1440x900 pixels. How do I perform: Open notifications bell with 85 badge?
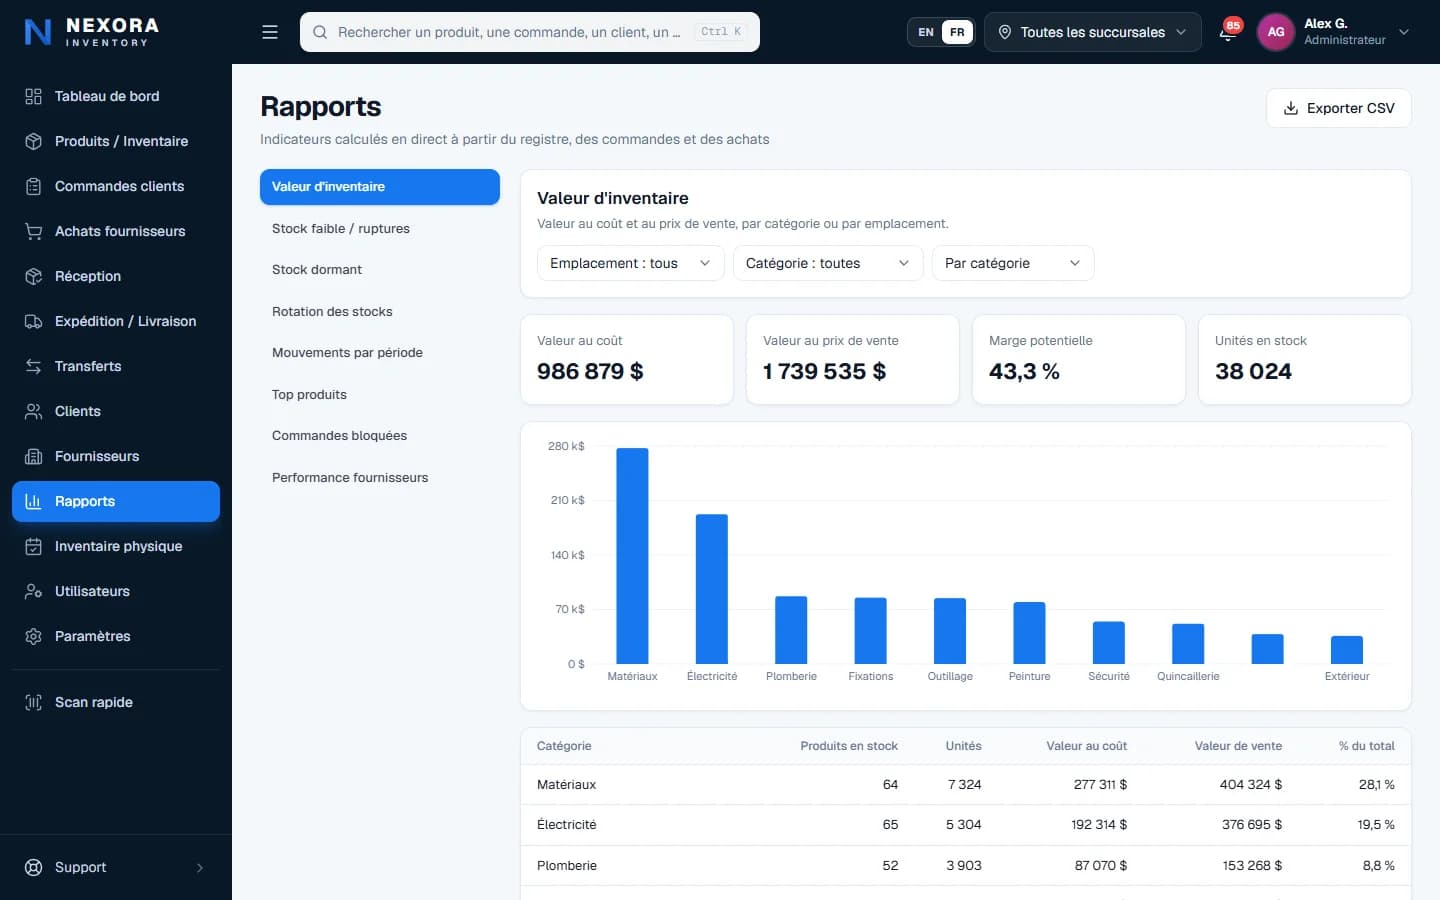[1228, 32]
